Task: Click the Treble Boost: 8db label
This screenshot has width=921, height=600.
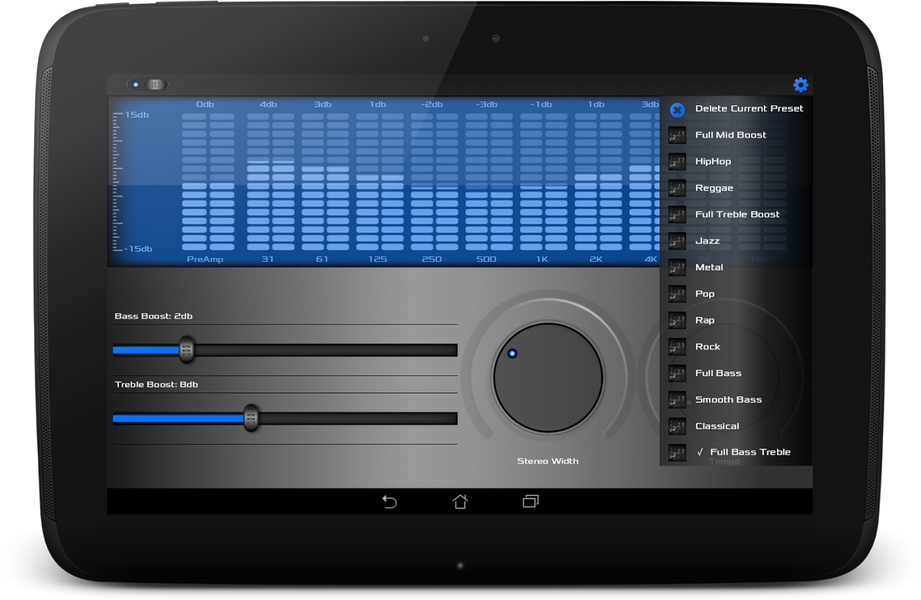Action: [156, 384]
